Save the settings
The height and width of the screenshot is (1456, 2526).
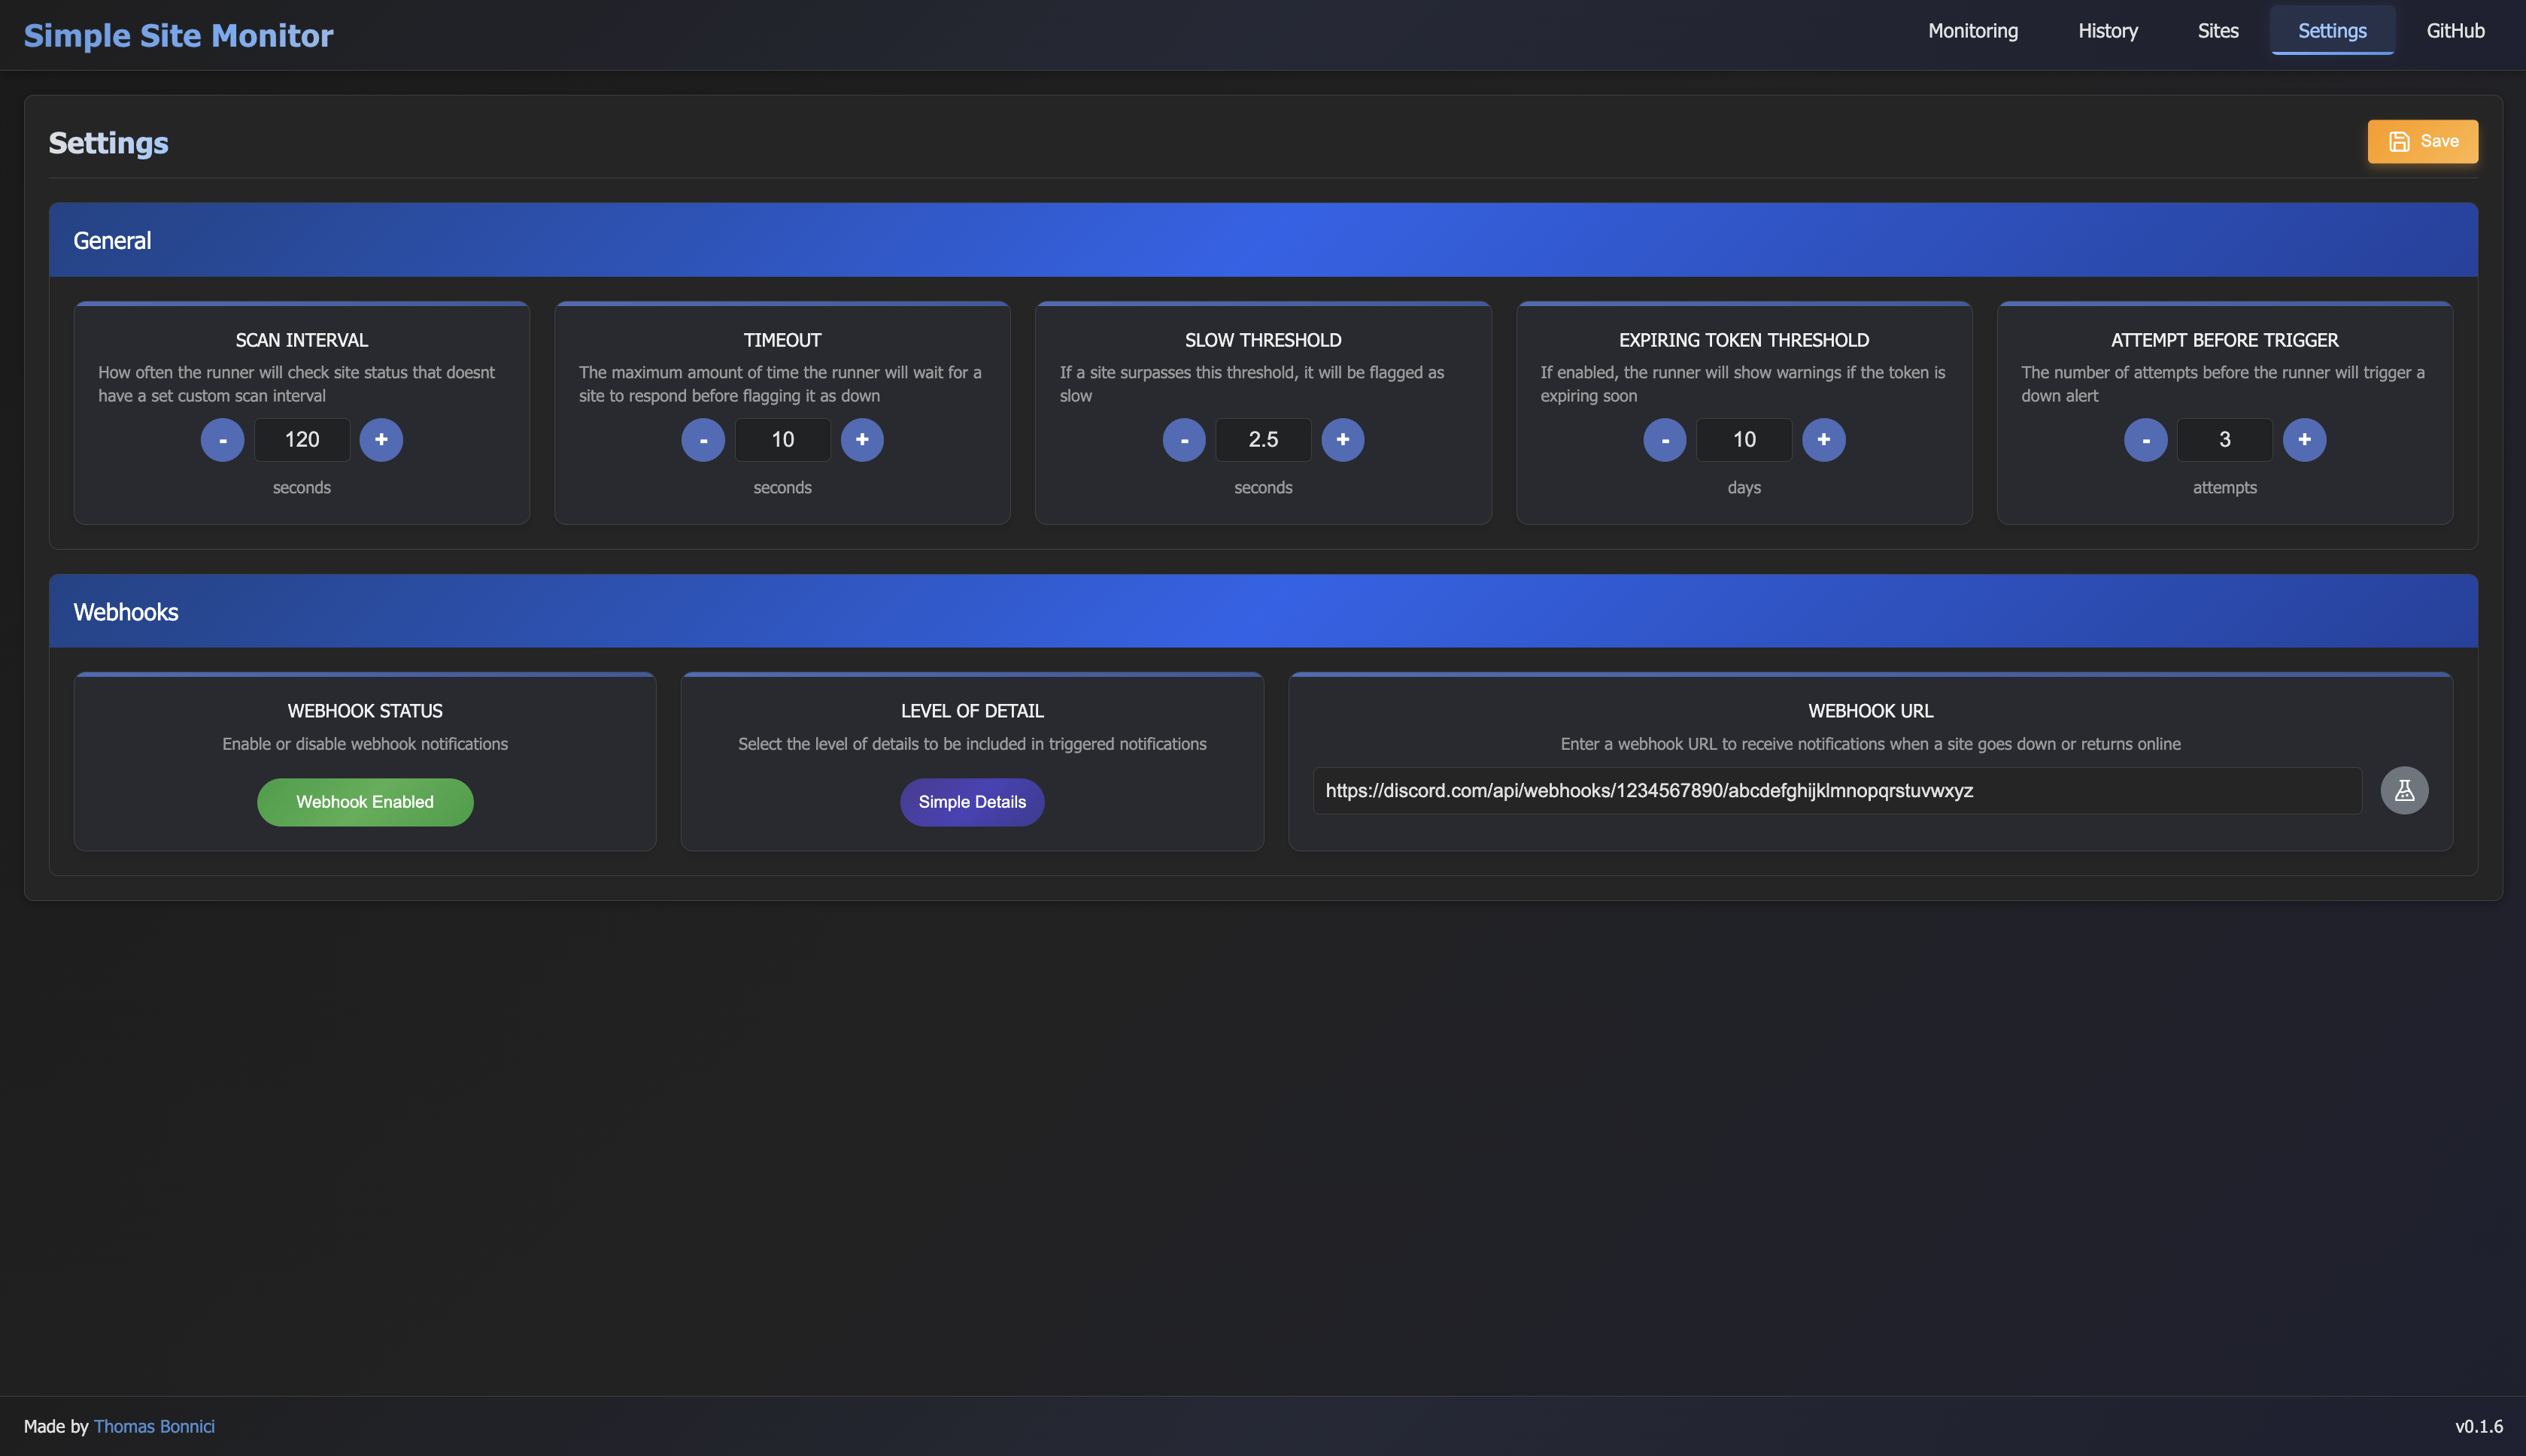point(2423,141)
